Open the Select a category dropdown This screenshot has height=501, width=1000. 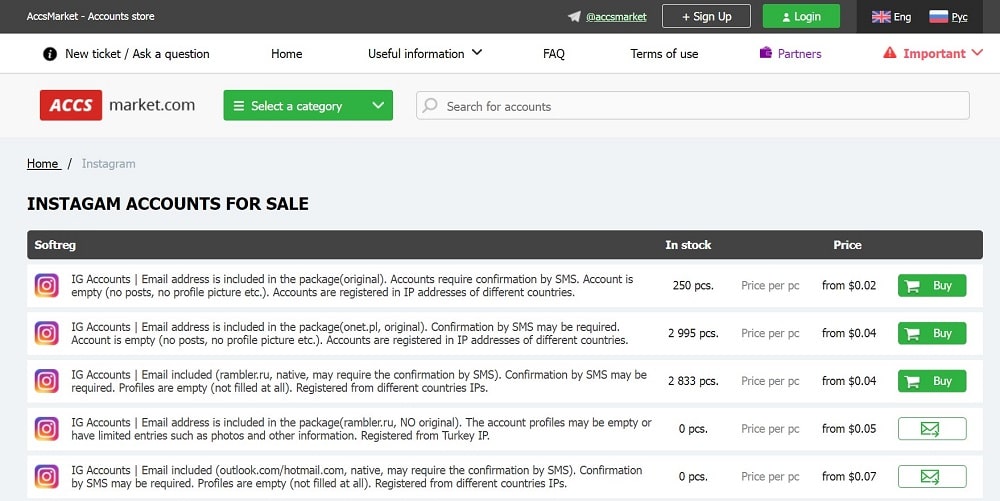[308, 105]
